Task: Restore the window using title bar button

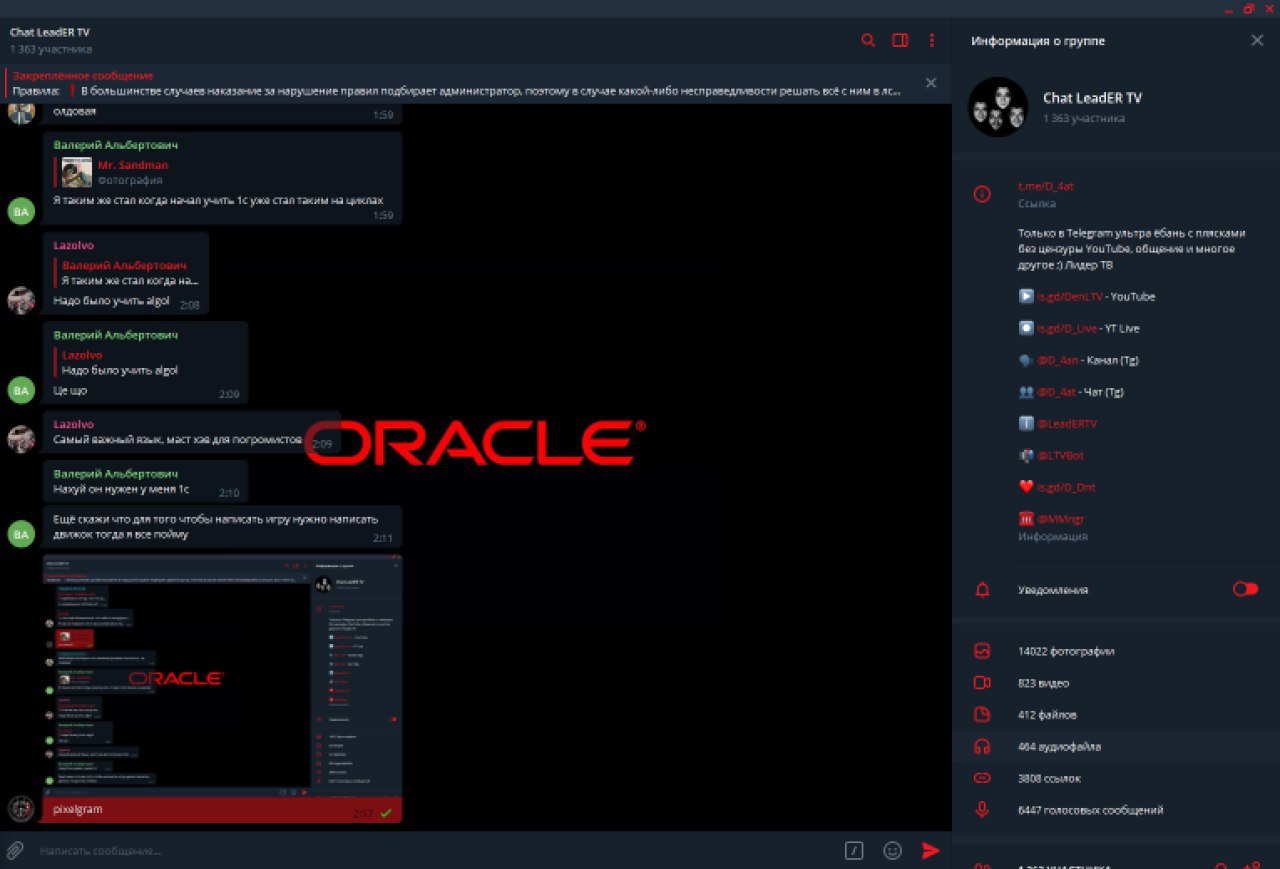Action: click(1248, 9)
